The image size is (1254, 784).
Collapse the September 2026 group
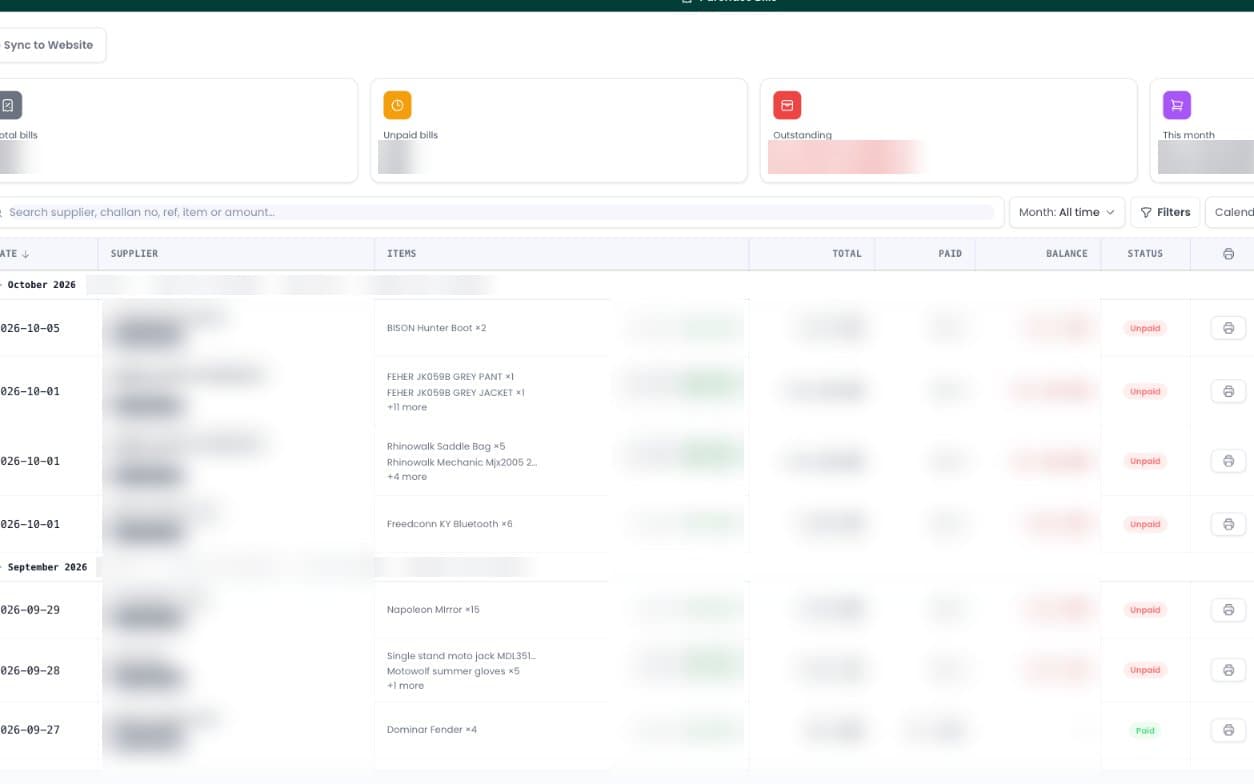[44, 567]
